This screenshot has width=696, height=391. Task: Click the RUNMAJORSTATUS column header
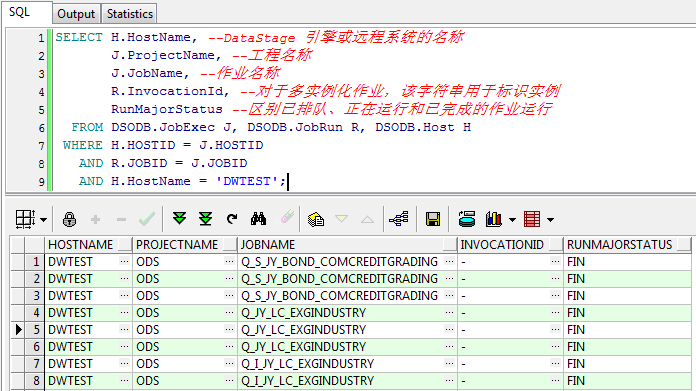click(x=628, y=245)
